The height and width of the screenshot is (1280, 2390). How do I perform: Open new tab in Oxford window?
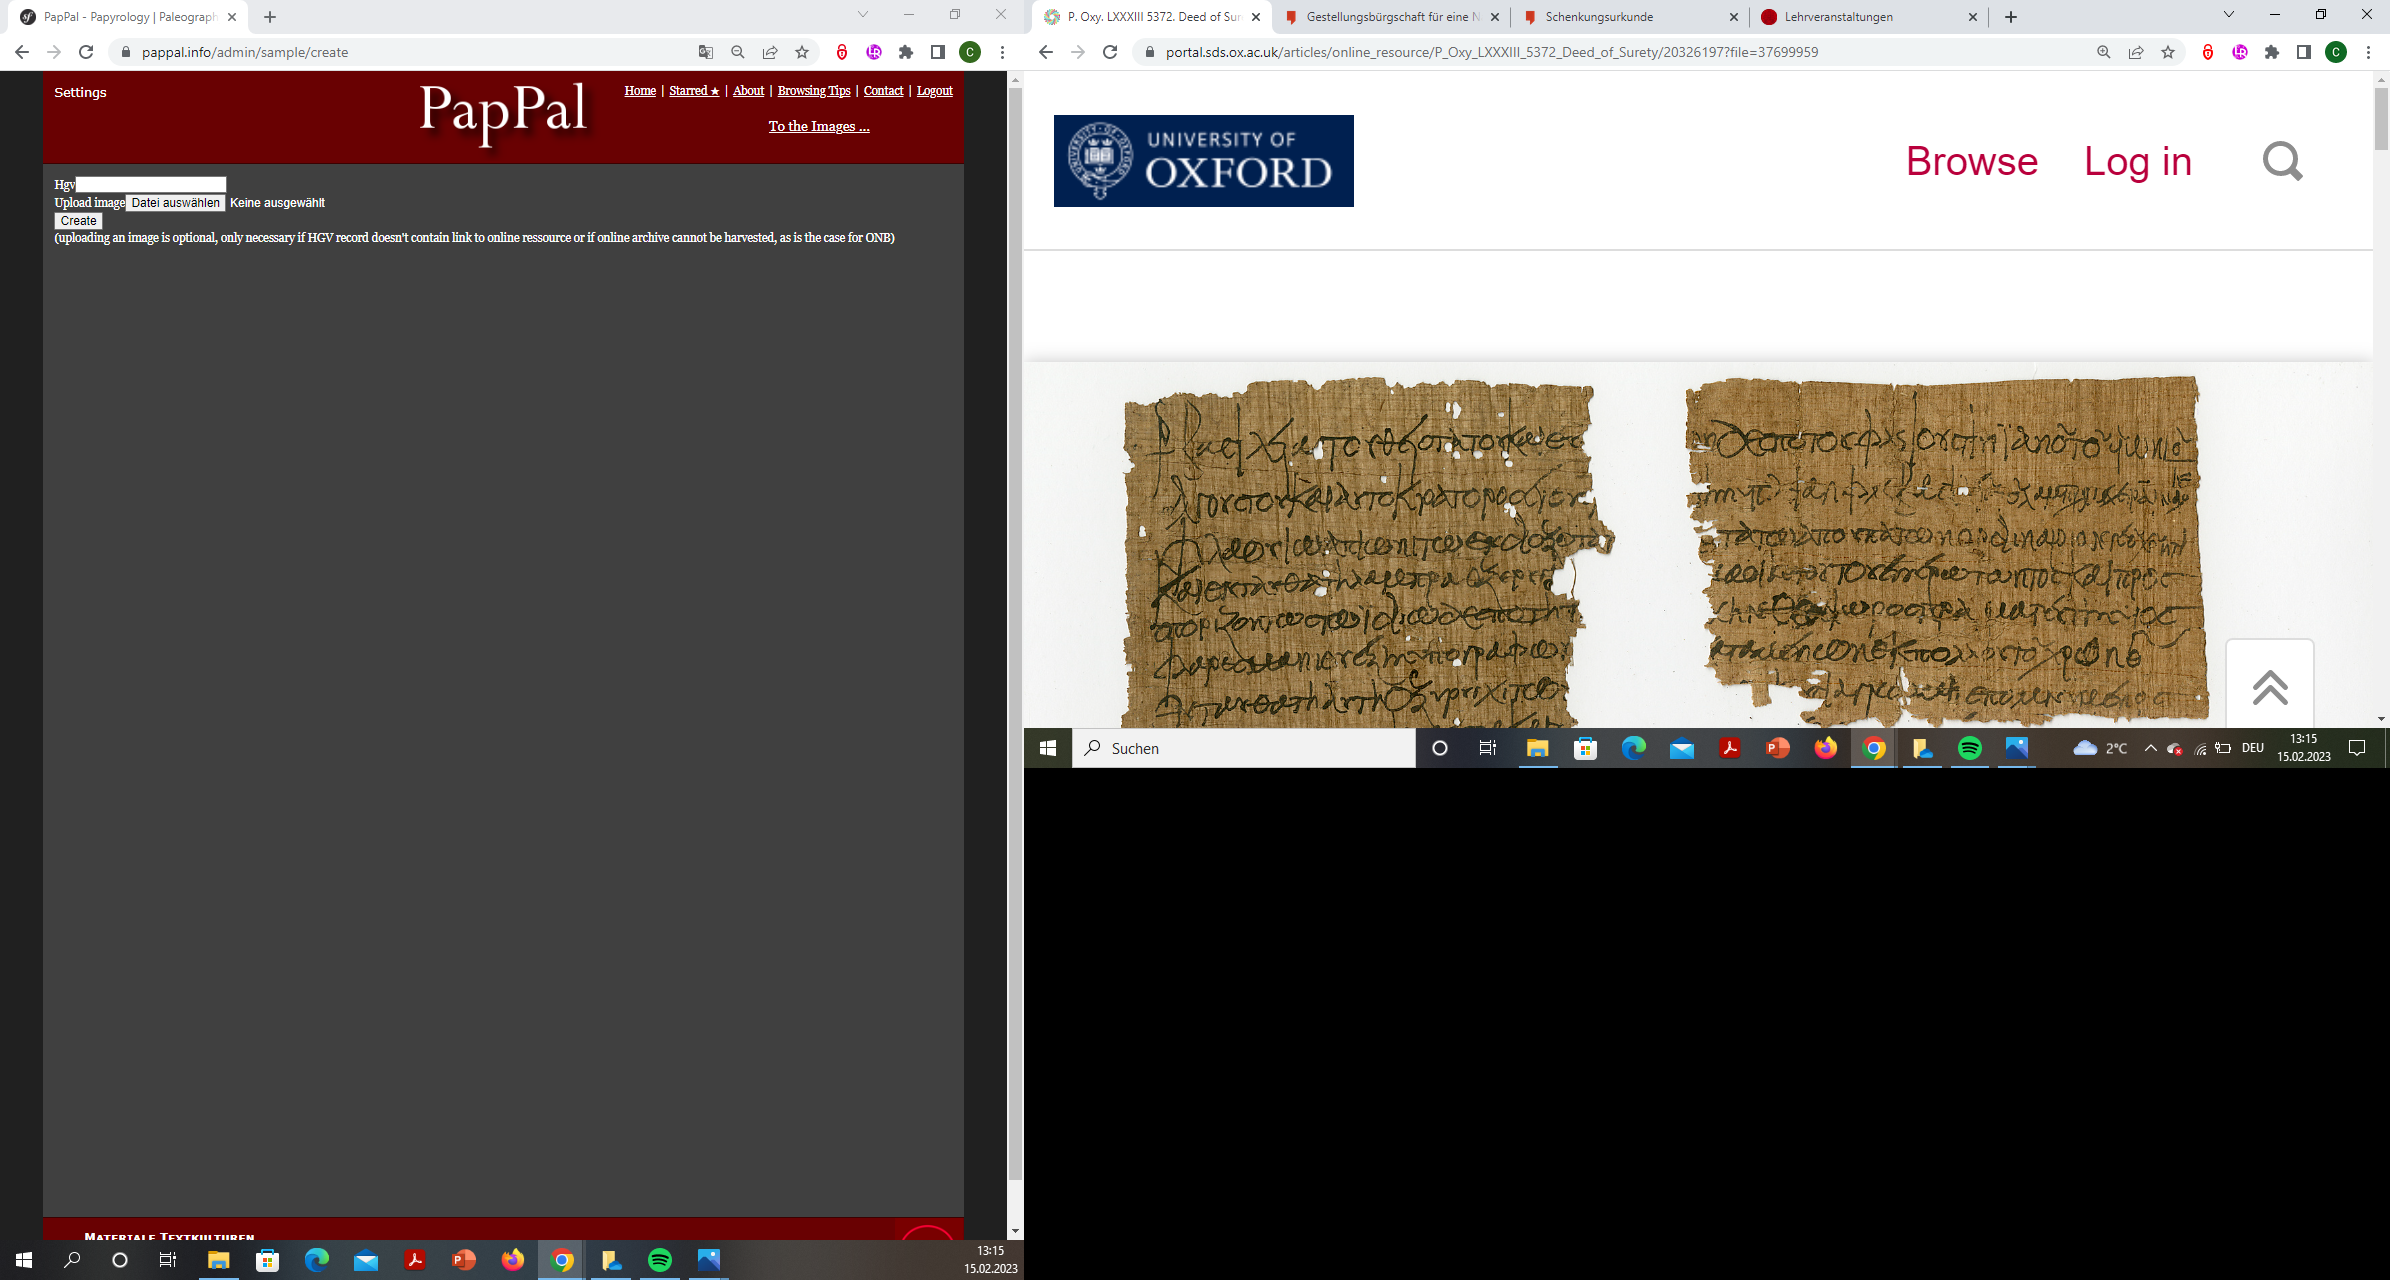(2011, 17)
